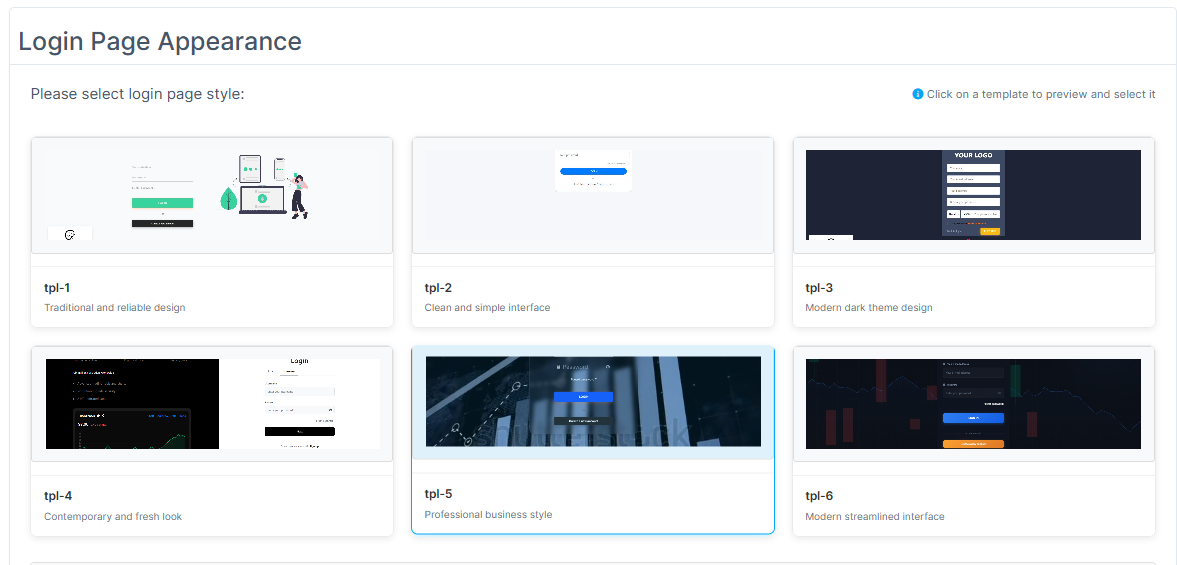Viewport: 1177px width, 565px height.
Task: Click "Clean and simple interface" description
Action: [487, 308]
